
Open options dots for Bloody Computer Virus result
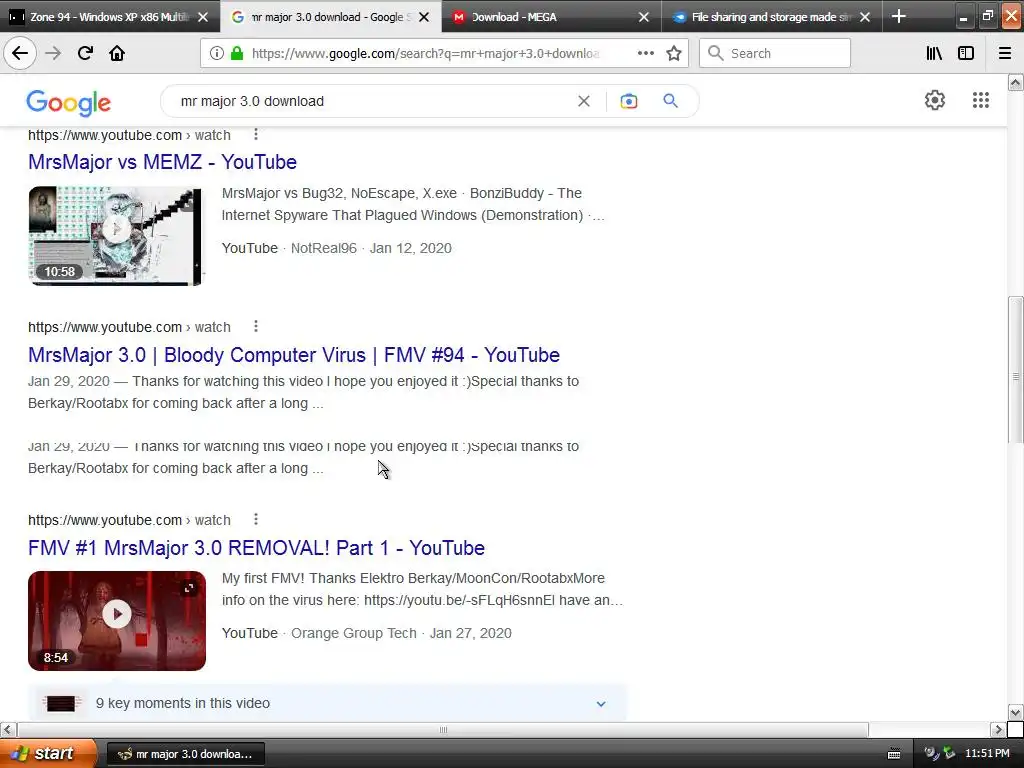point(256,326)
